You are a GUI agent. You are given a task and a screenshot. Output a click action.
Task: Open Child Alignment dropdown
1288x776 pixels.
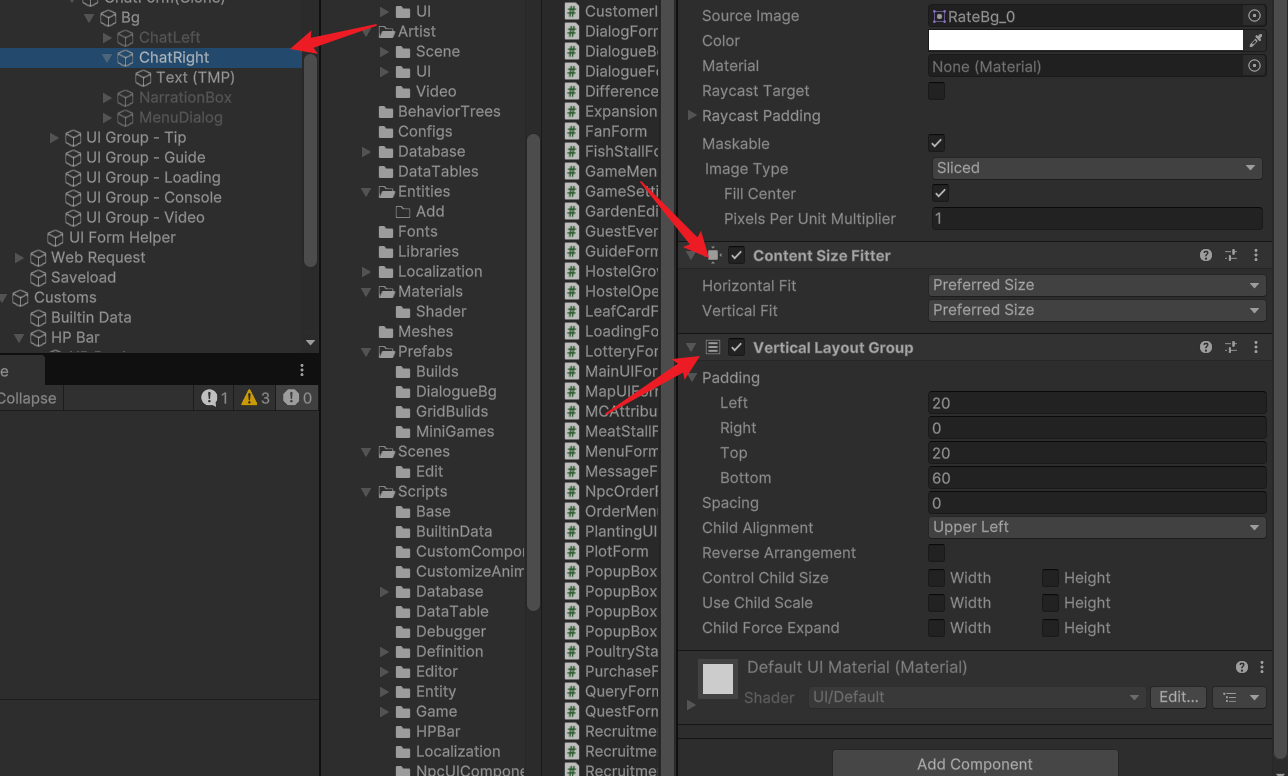pyautogui.click(x=1097, y=528)
